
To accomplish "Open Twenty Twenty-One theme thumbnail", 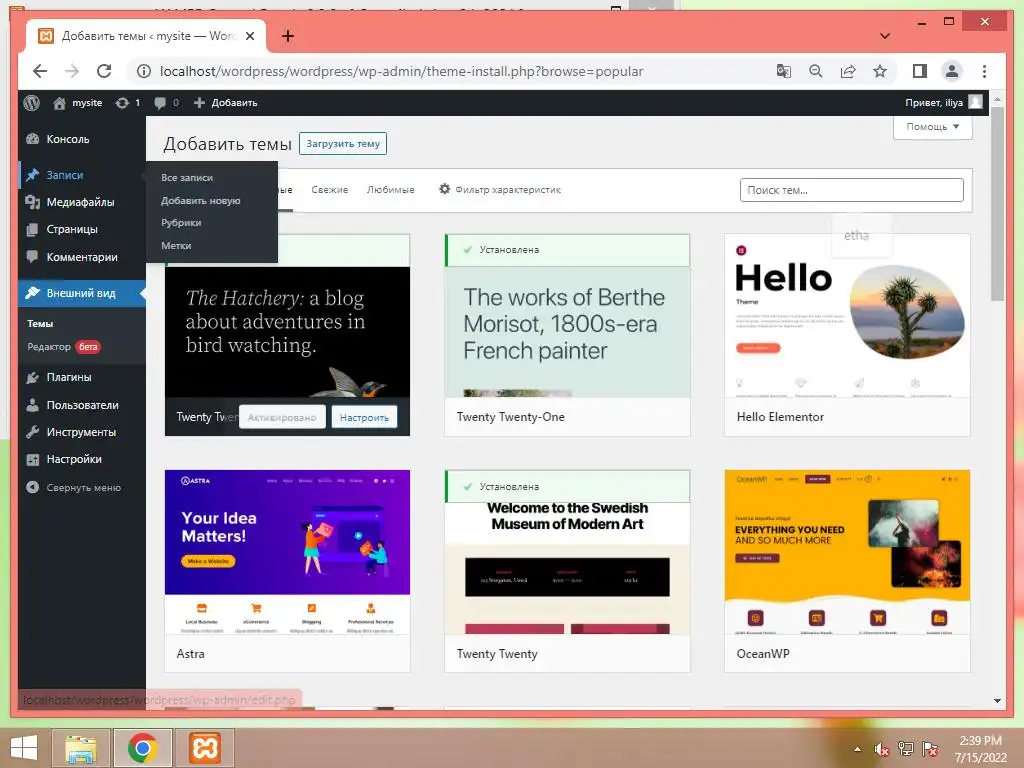I will click(x=567, y=332).
